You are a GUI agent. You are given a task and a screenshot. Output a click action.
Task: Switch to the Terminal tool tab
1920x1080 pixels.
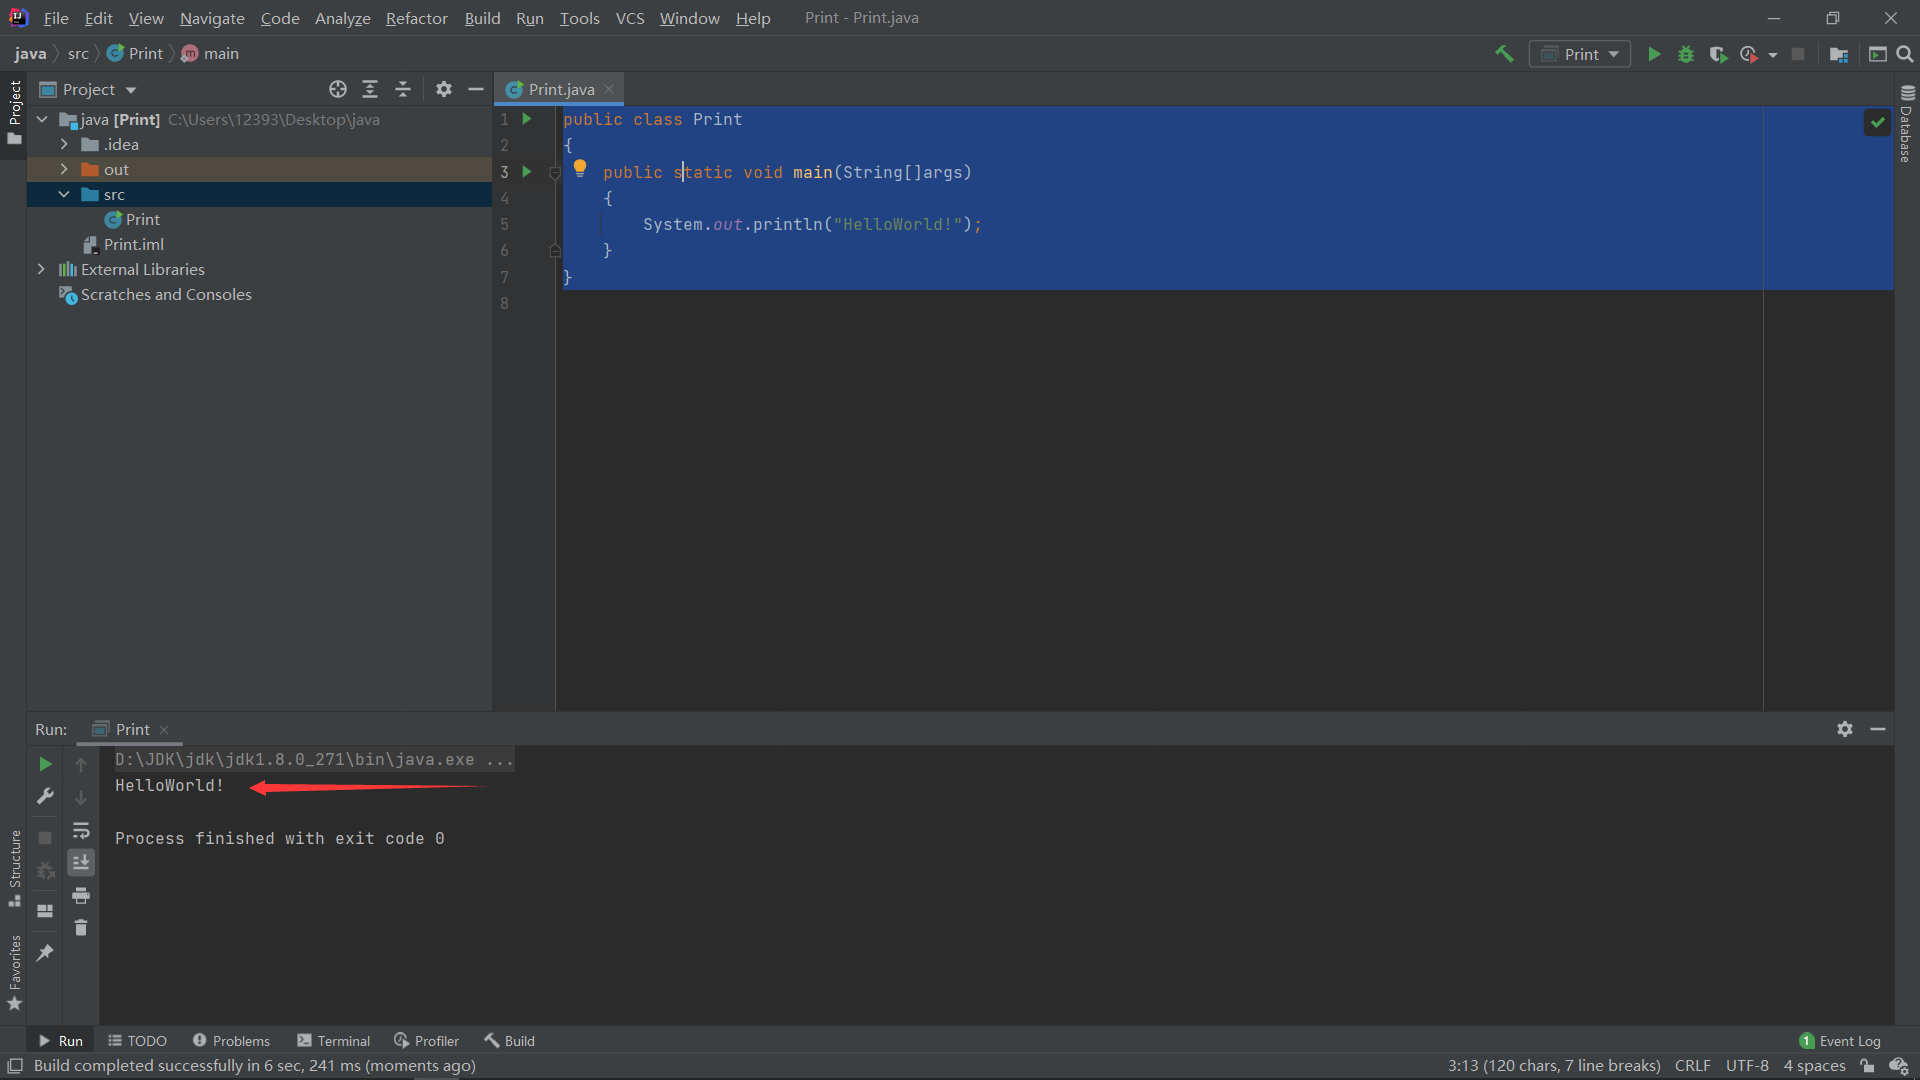[x=334, y=1041]
